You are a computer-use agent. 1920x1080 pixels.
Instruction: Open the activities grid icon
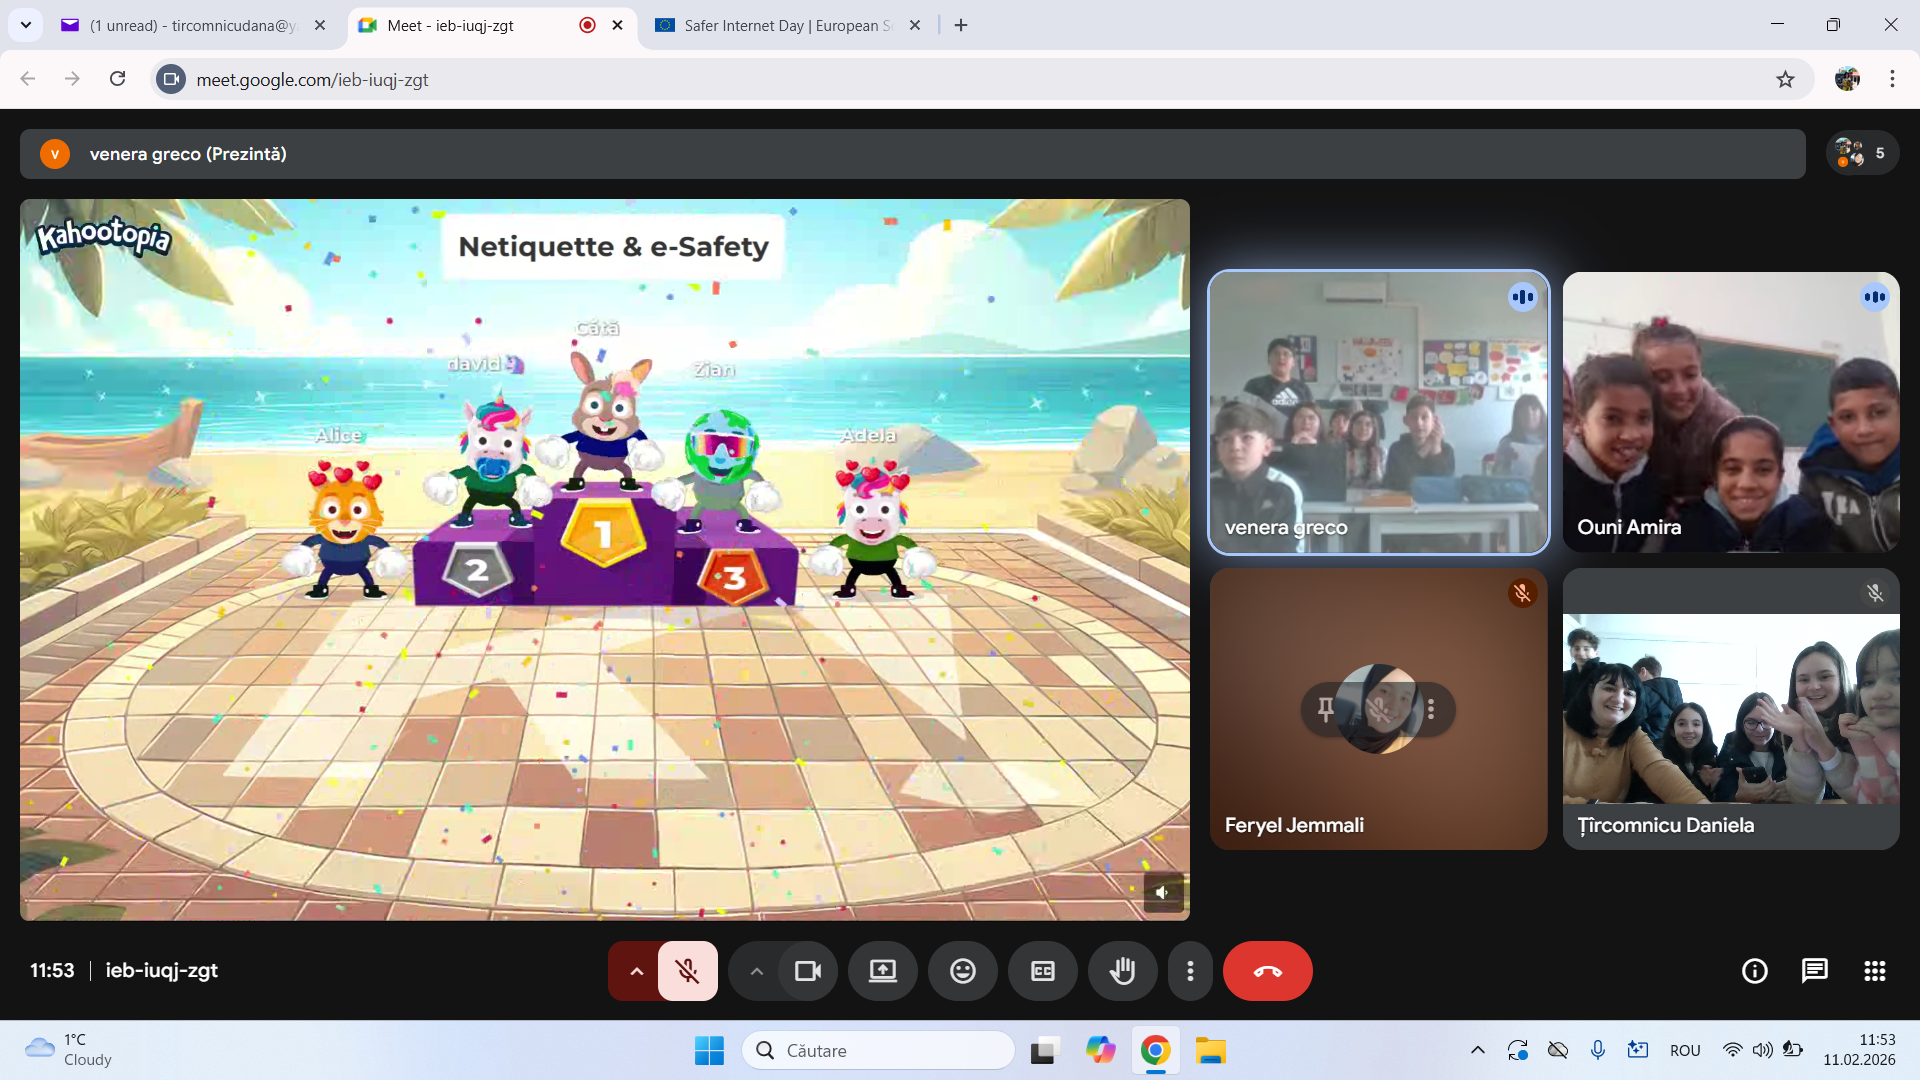point(1874,971)
